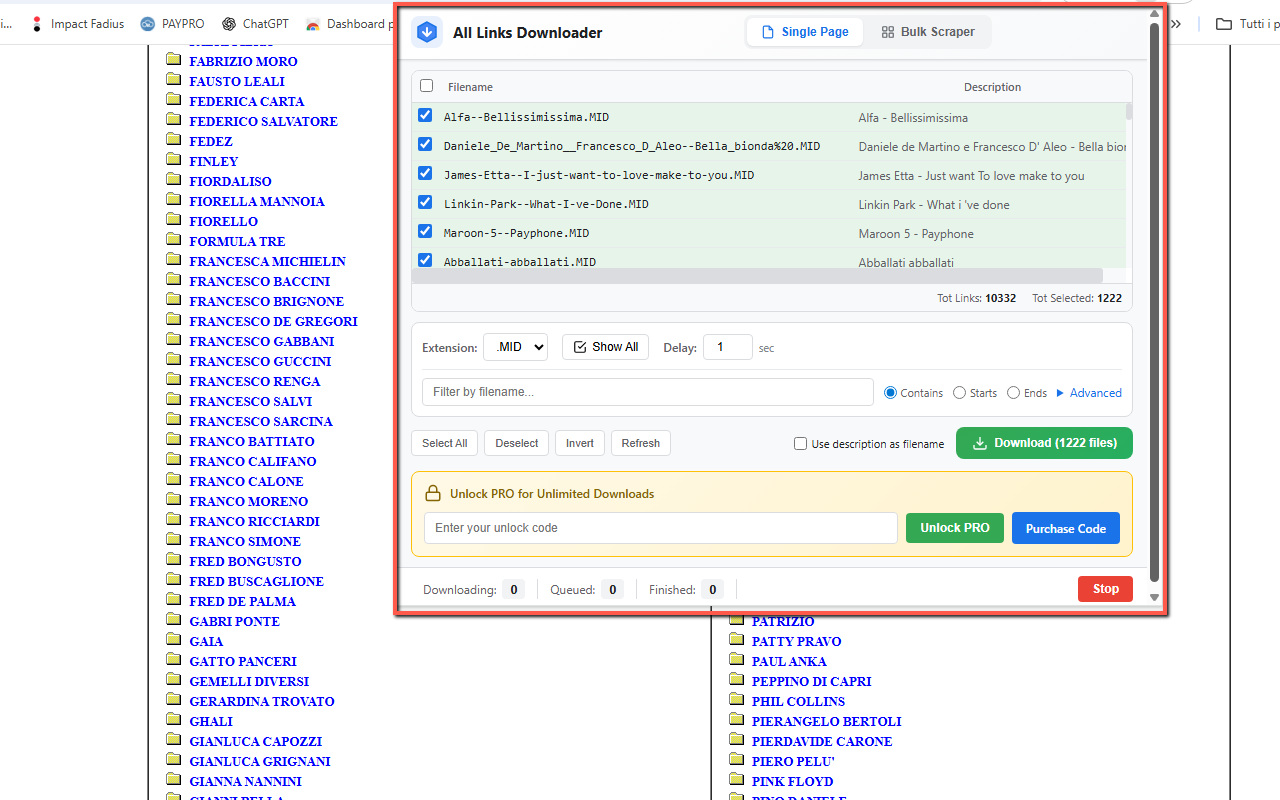The image size is (1280, 800).
Task: Click folder icon beside GHALI
Action: click(173, 721)
